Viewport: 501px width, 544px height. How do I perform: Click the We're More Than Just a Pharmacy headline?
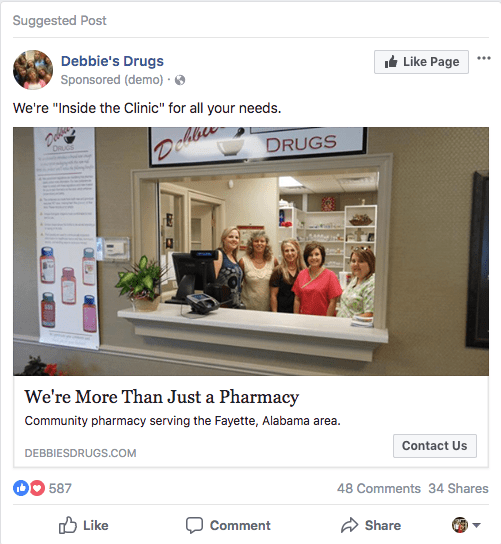tap(162, 397)
